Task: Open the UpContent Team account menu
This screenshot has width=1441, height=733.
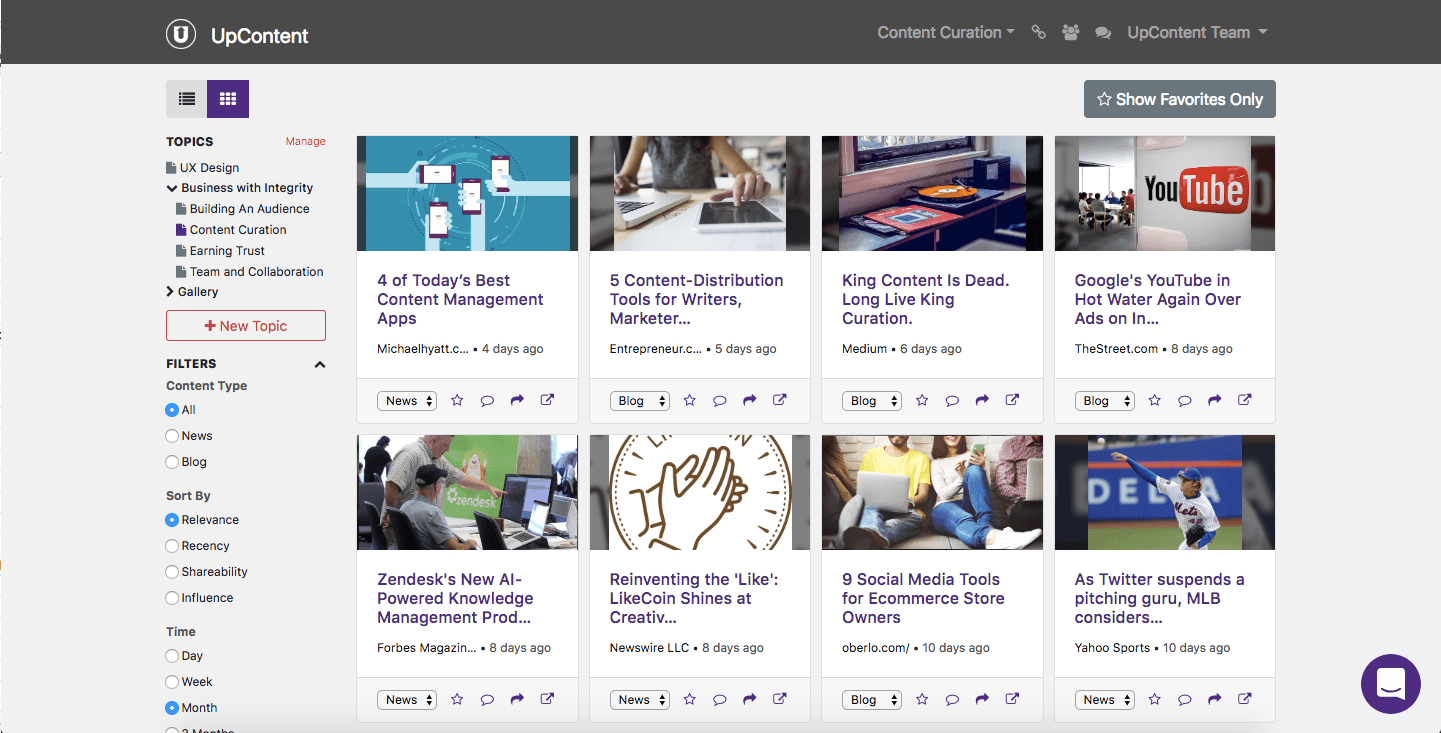Action: 1197,33
